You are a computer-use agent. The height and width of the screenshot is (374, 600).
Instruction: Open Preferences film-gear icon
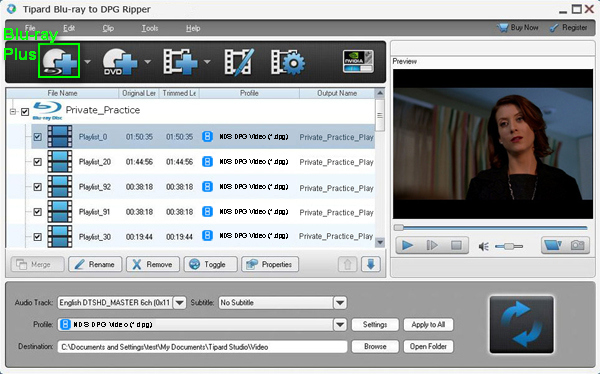coord(288,62)
